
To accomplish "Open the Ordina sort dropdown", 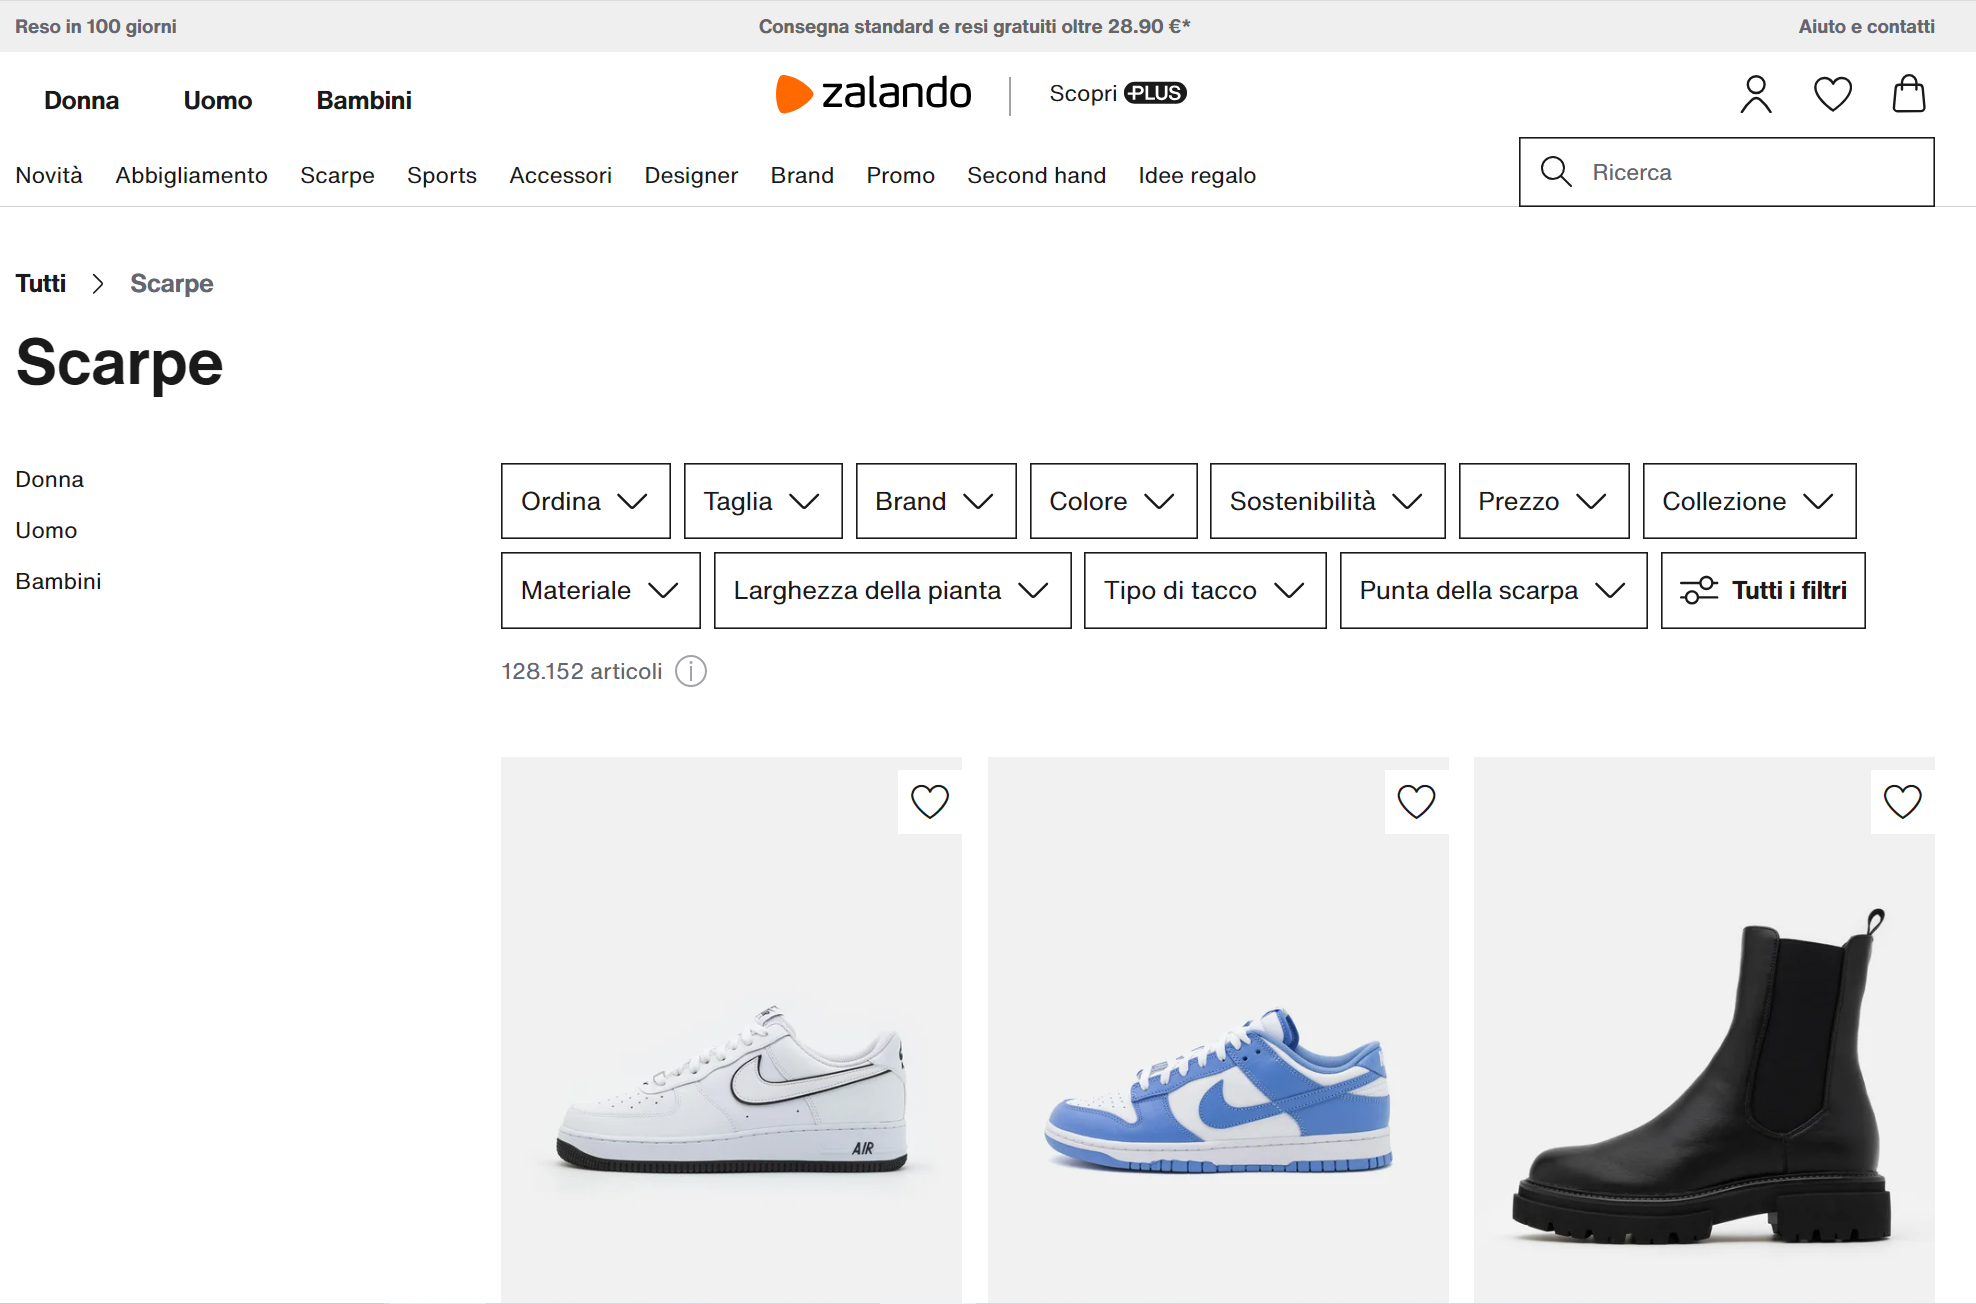I will [x=586, y=501].
